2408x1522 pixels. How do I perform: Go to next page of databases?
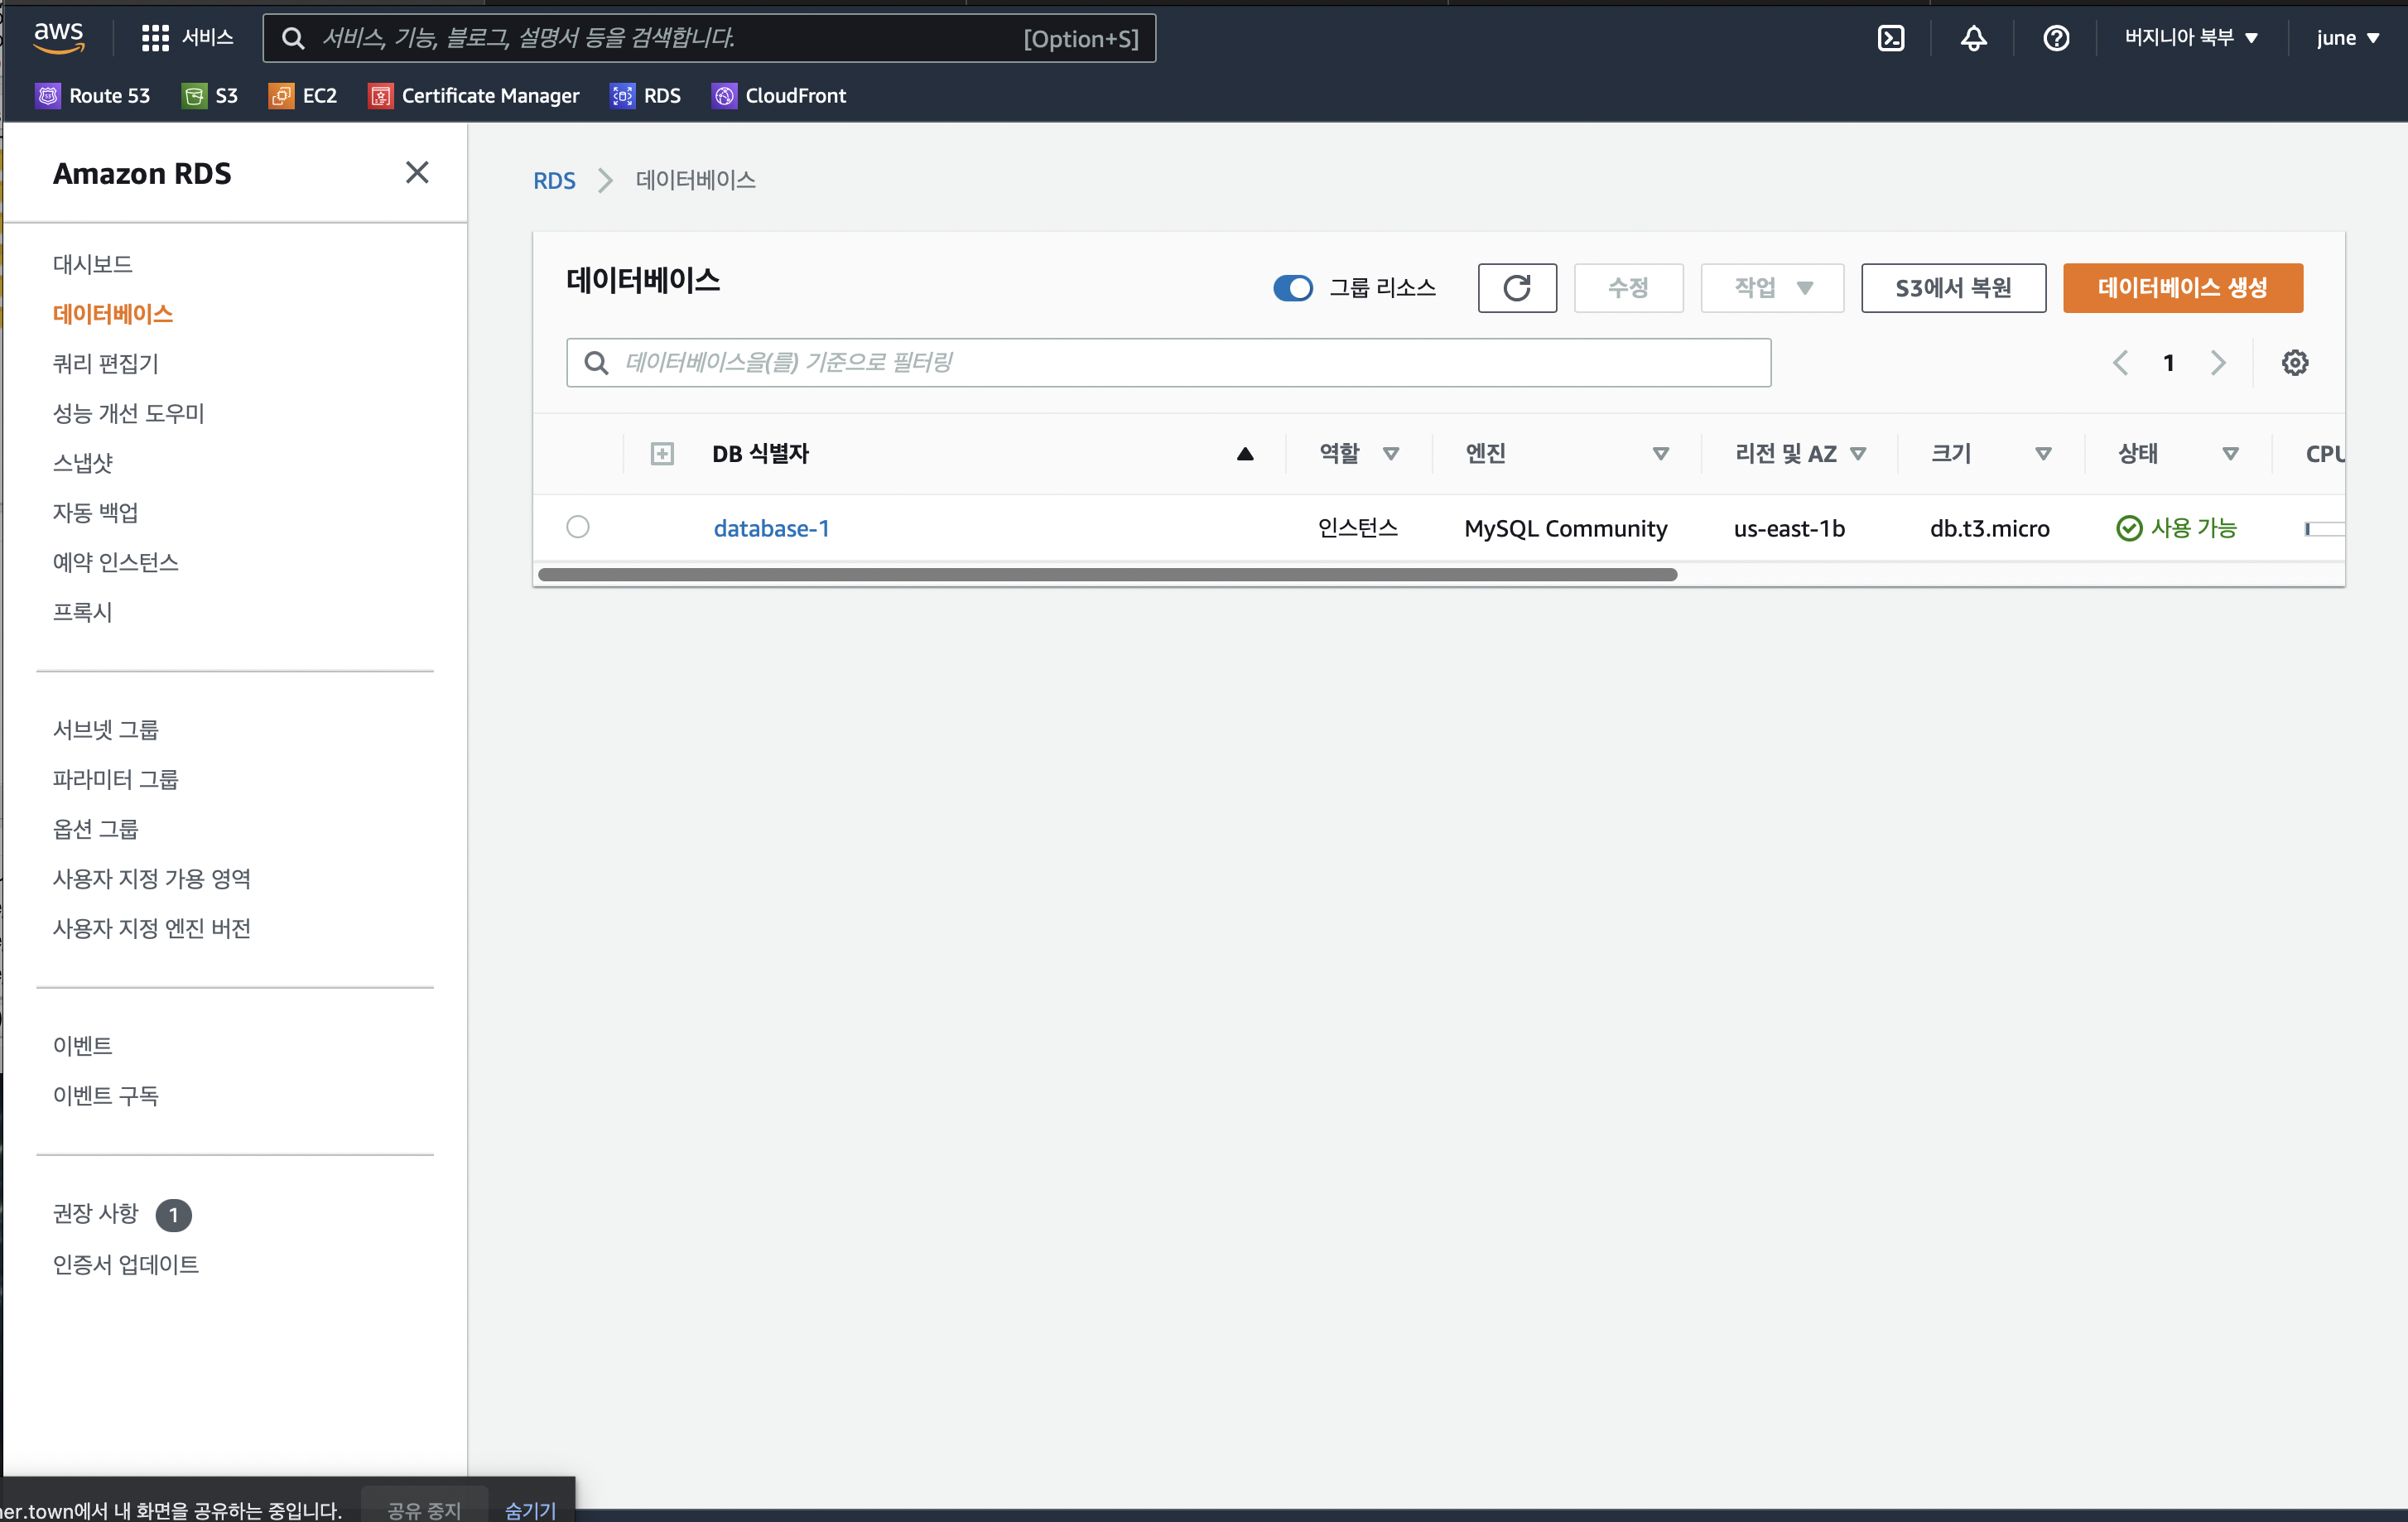pyautogui.click(x=2217, y=363)
